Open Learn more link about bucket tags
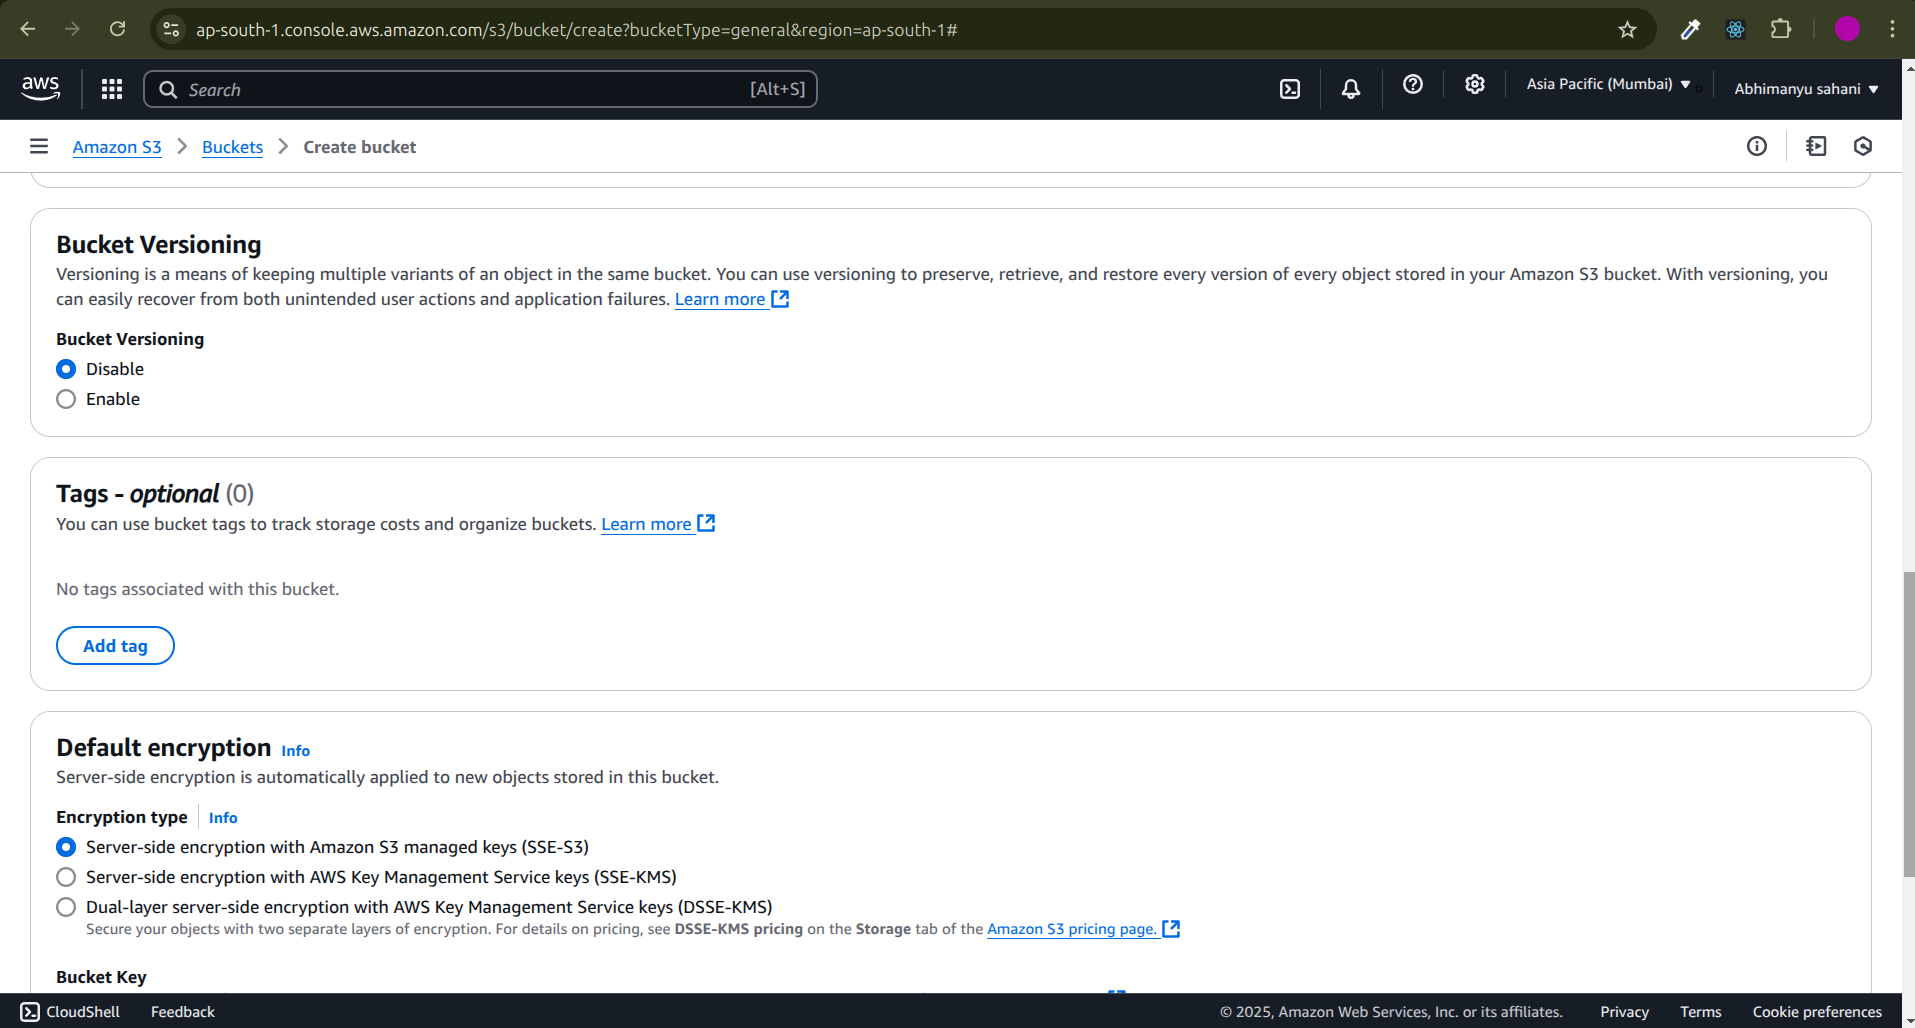The height and width of the screenshot is (1028, 1915). (x=658, y=524)
